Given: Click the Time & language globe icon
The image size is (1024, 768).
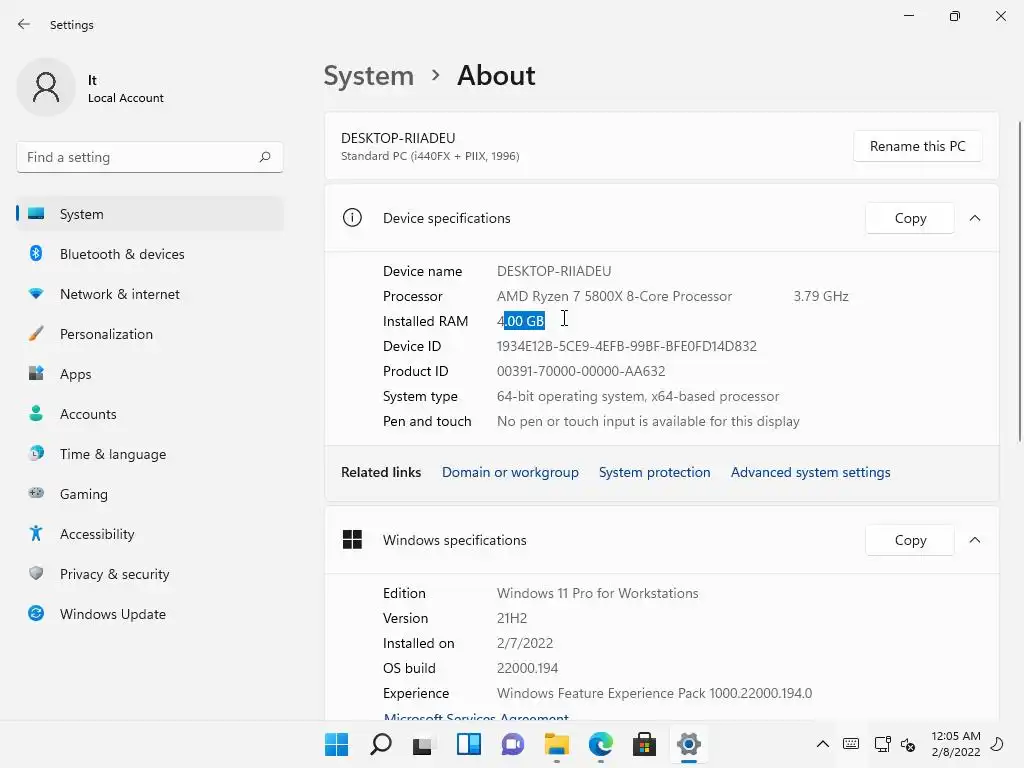Looking at the screenshot, I should tap(36, 453).
